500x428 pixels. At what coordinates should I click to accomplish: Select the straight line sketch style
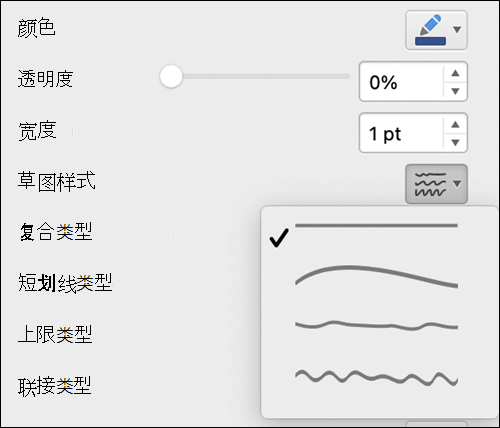click(376, 226)
